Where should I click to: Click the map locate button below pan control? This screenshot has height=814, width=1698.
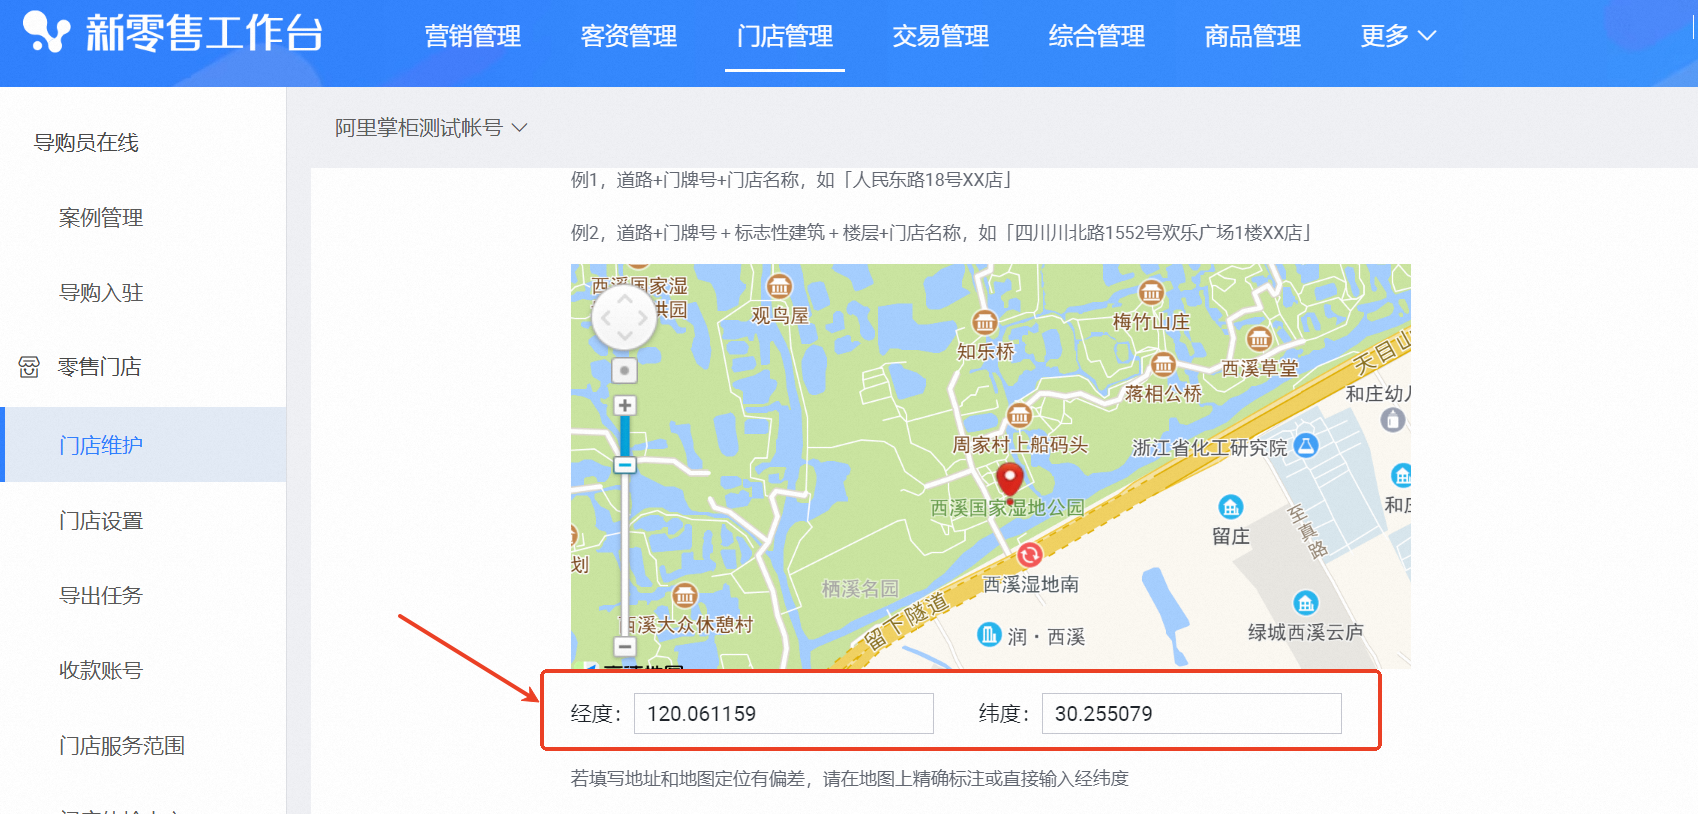(x=625, y=370)
